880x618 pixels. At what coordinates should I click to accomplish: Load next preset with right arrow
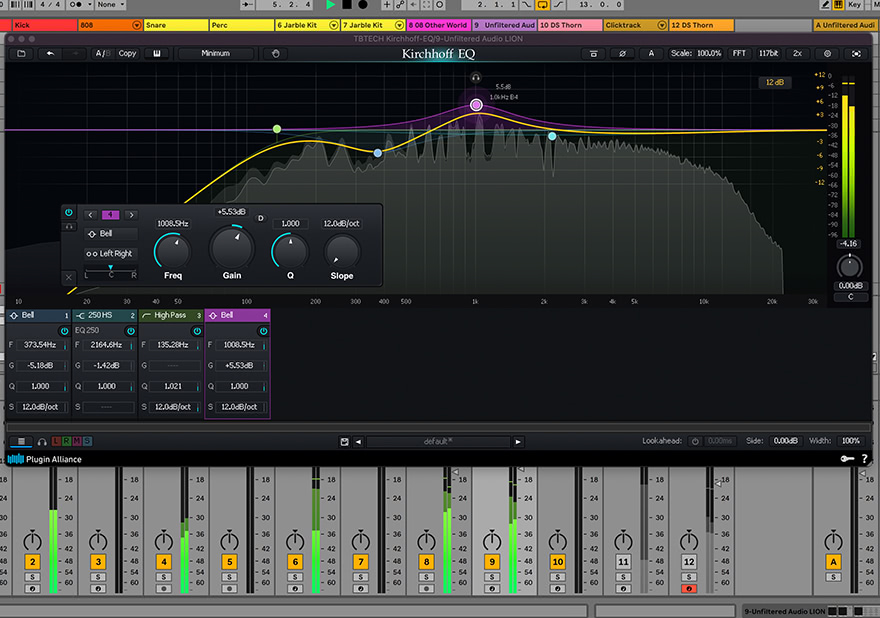point(518,442)
